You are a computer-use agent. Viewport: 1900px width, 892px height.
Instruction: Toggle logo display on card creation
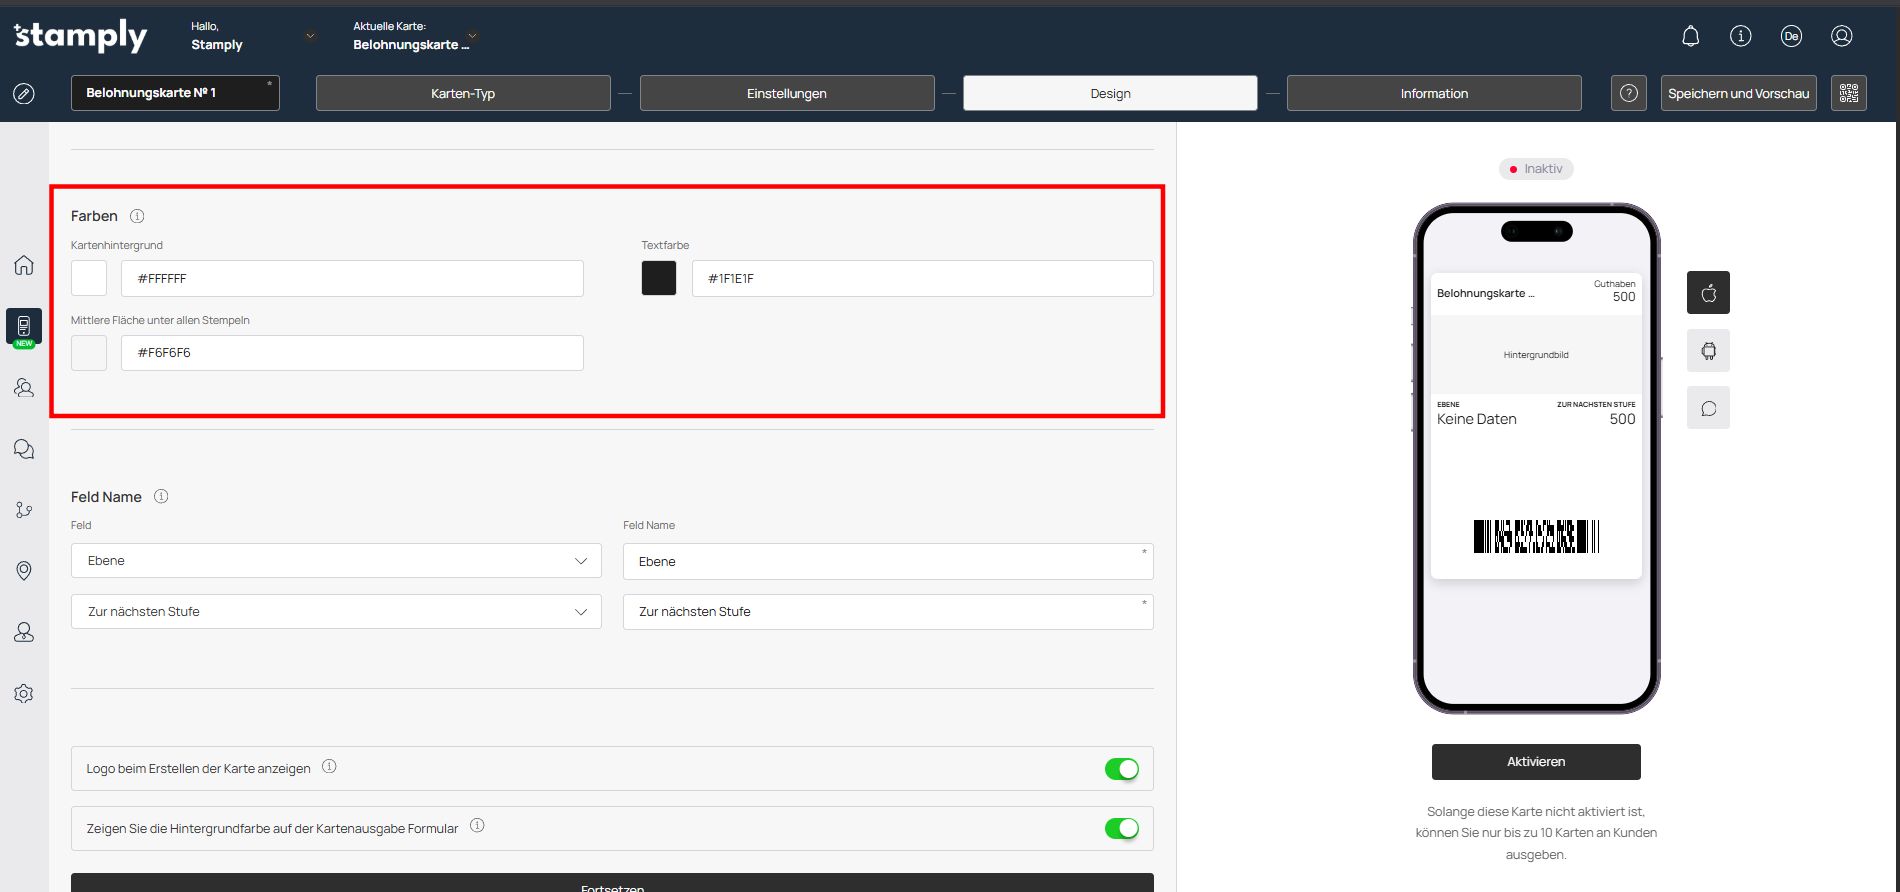(1121, 769)
